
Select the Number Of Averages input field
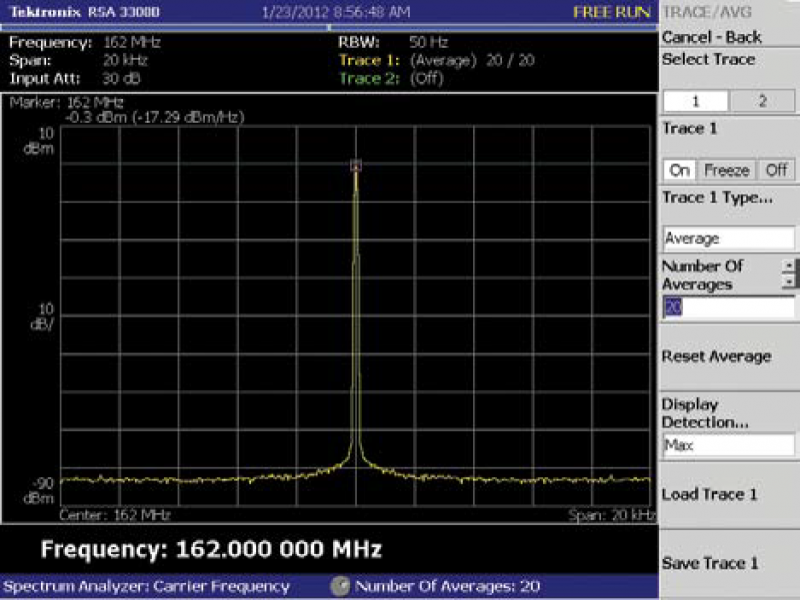pyautogui.click(x=728, y=306)
